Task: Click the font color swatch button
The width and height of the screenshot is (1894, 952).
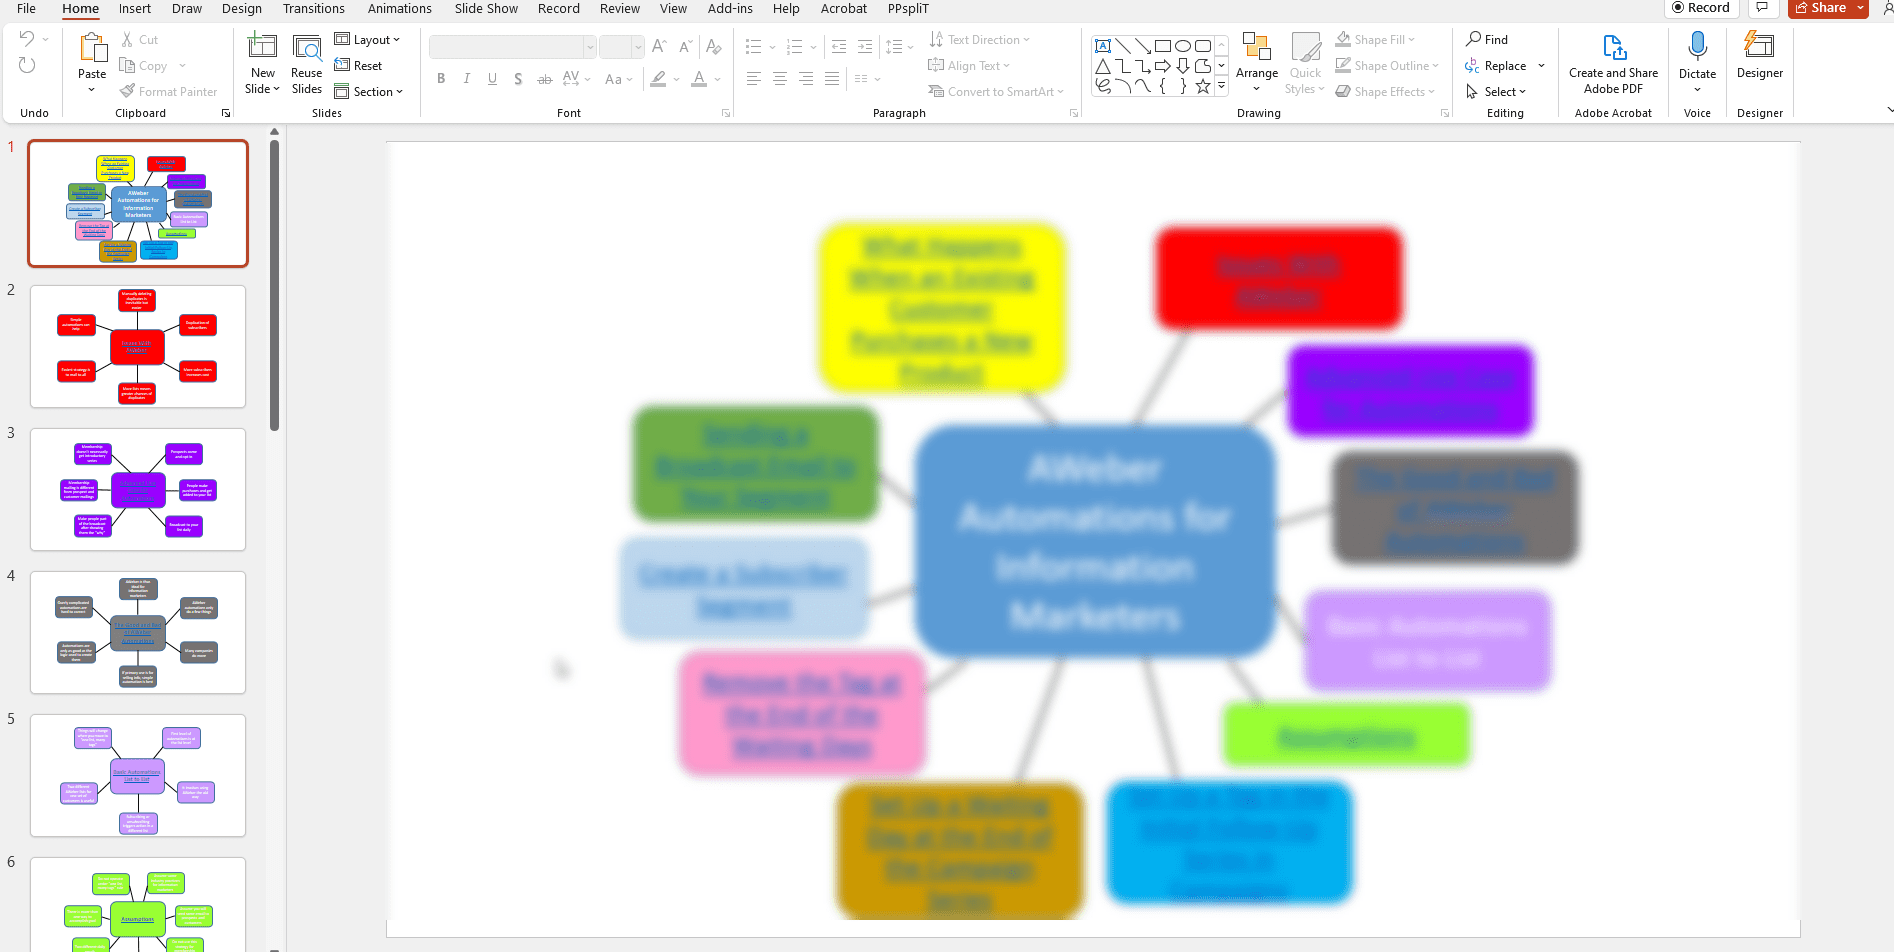Action: pyautogui.click(x=699, y=79)
